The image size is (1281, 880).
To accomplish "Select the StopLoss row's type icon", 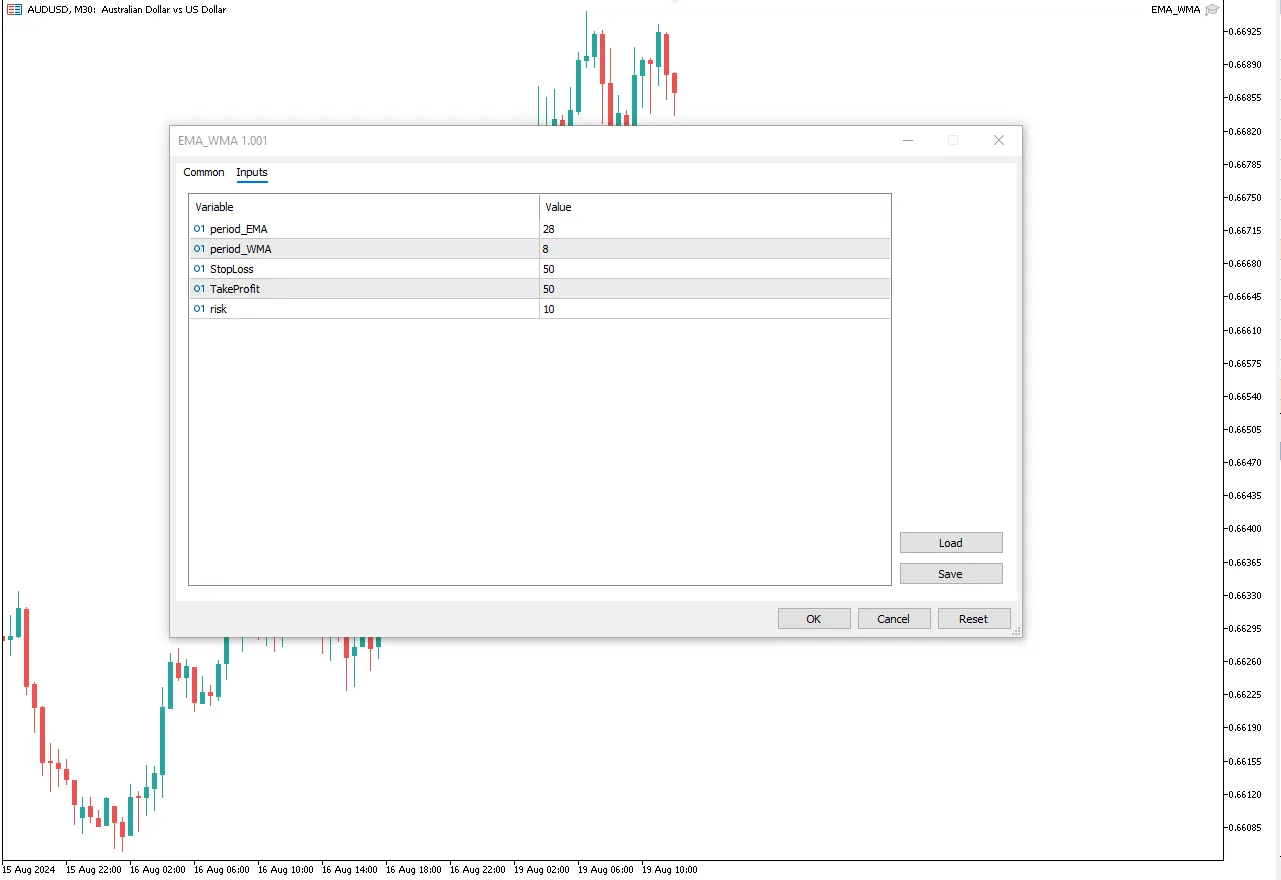I will pyautogui.click(x=200, y=269).
